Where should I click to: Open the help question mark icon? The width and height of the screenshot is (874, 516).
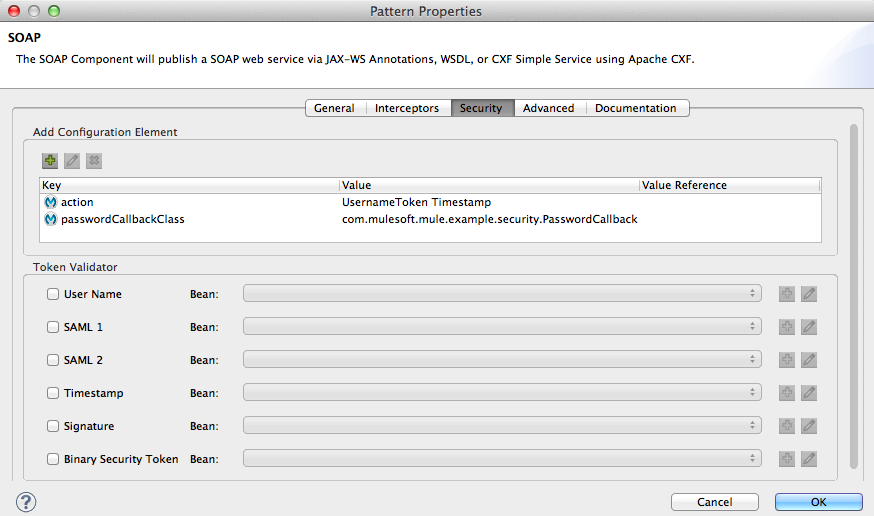pyautogui.click(x=26, y=501)
